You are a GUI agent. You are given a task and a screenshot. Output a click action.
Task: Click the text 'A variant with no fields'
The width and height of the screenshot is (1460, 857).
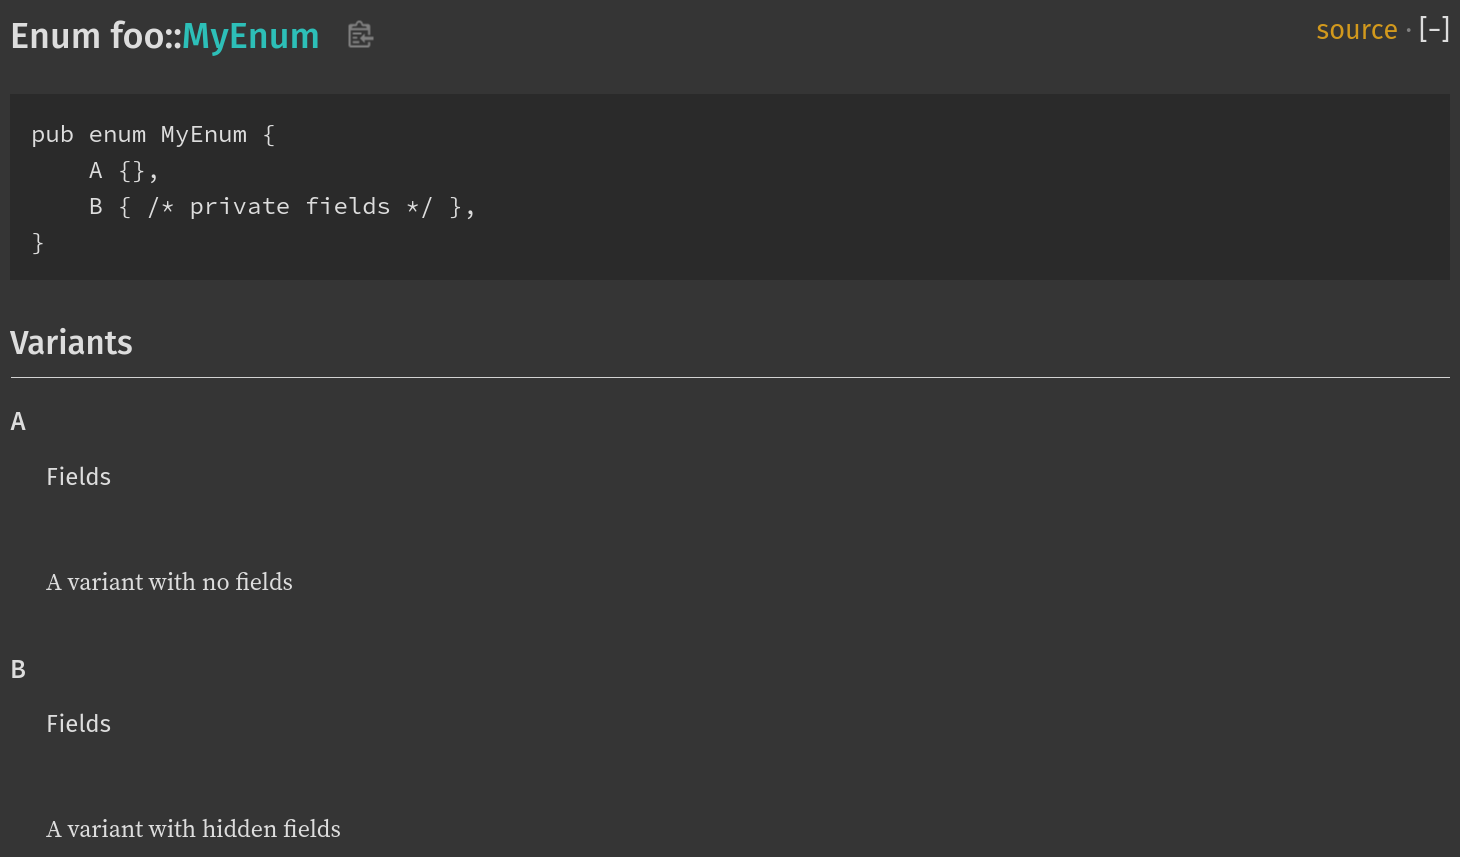169,582
